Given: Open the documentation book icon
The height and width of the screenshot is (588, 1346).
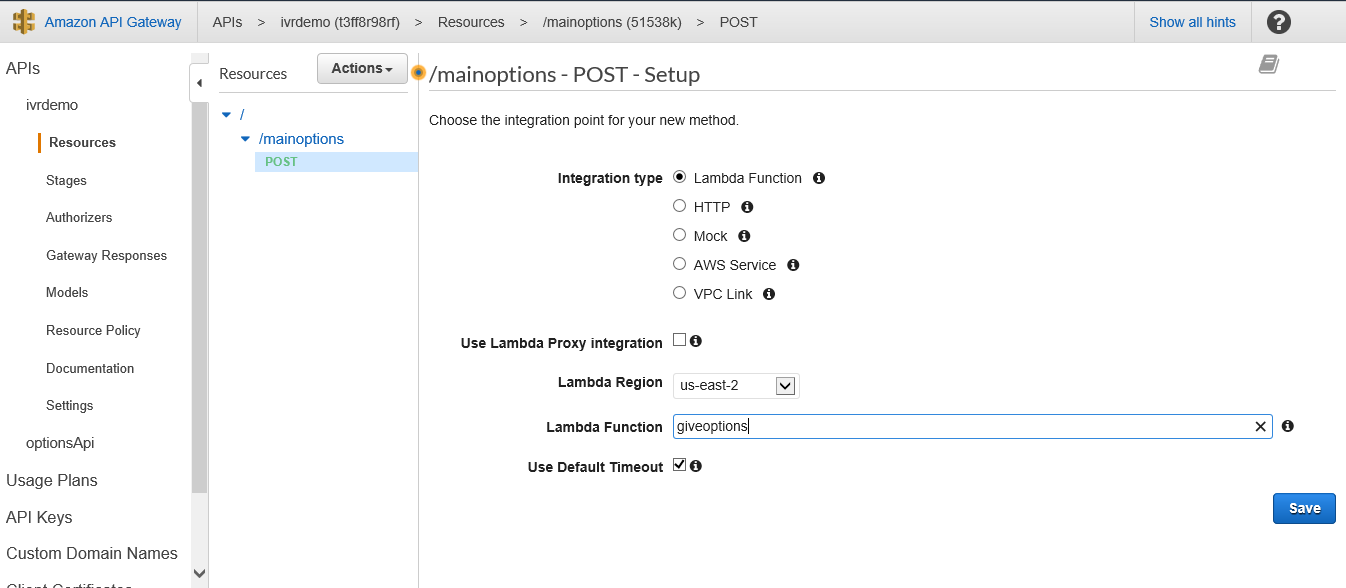Looking at the screenshot, I should [x=1269, y=65].
